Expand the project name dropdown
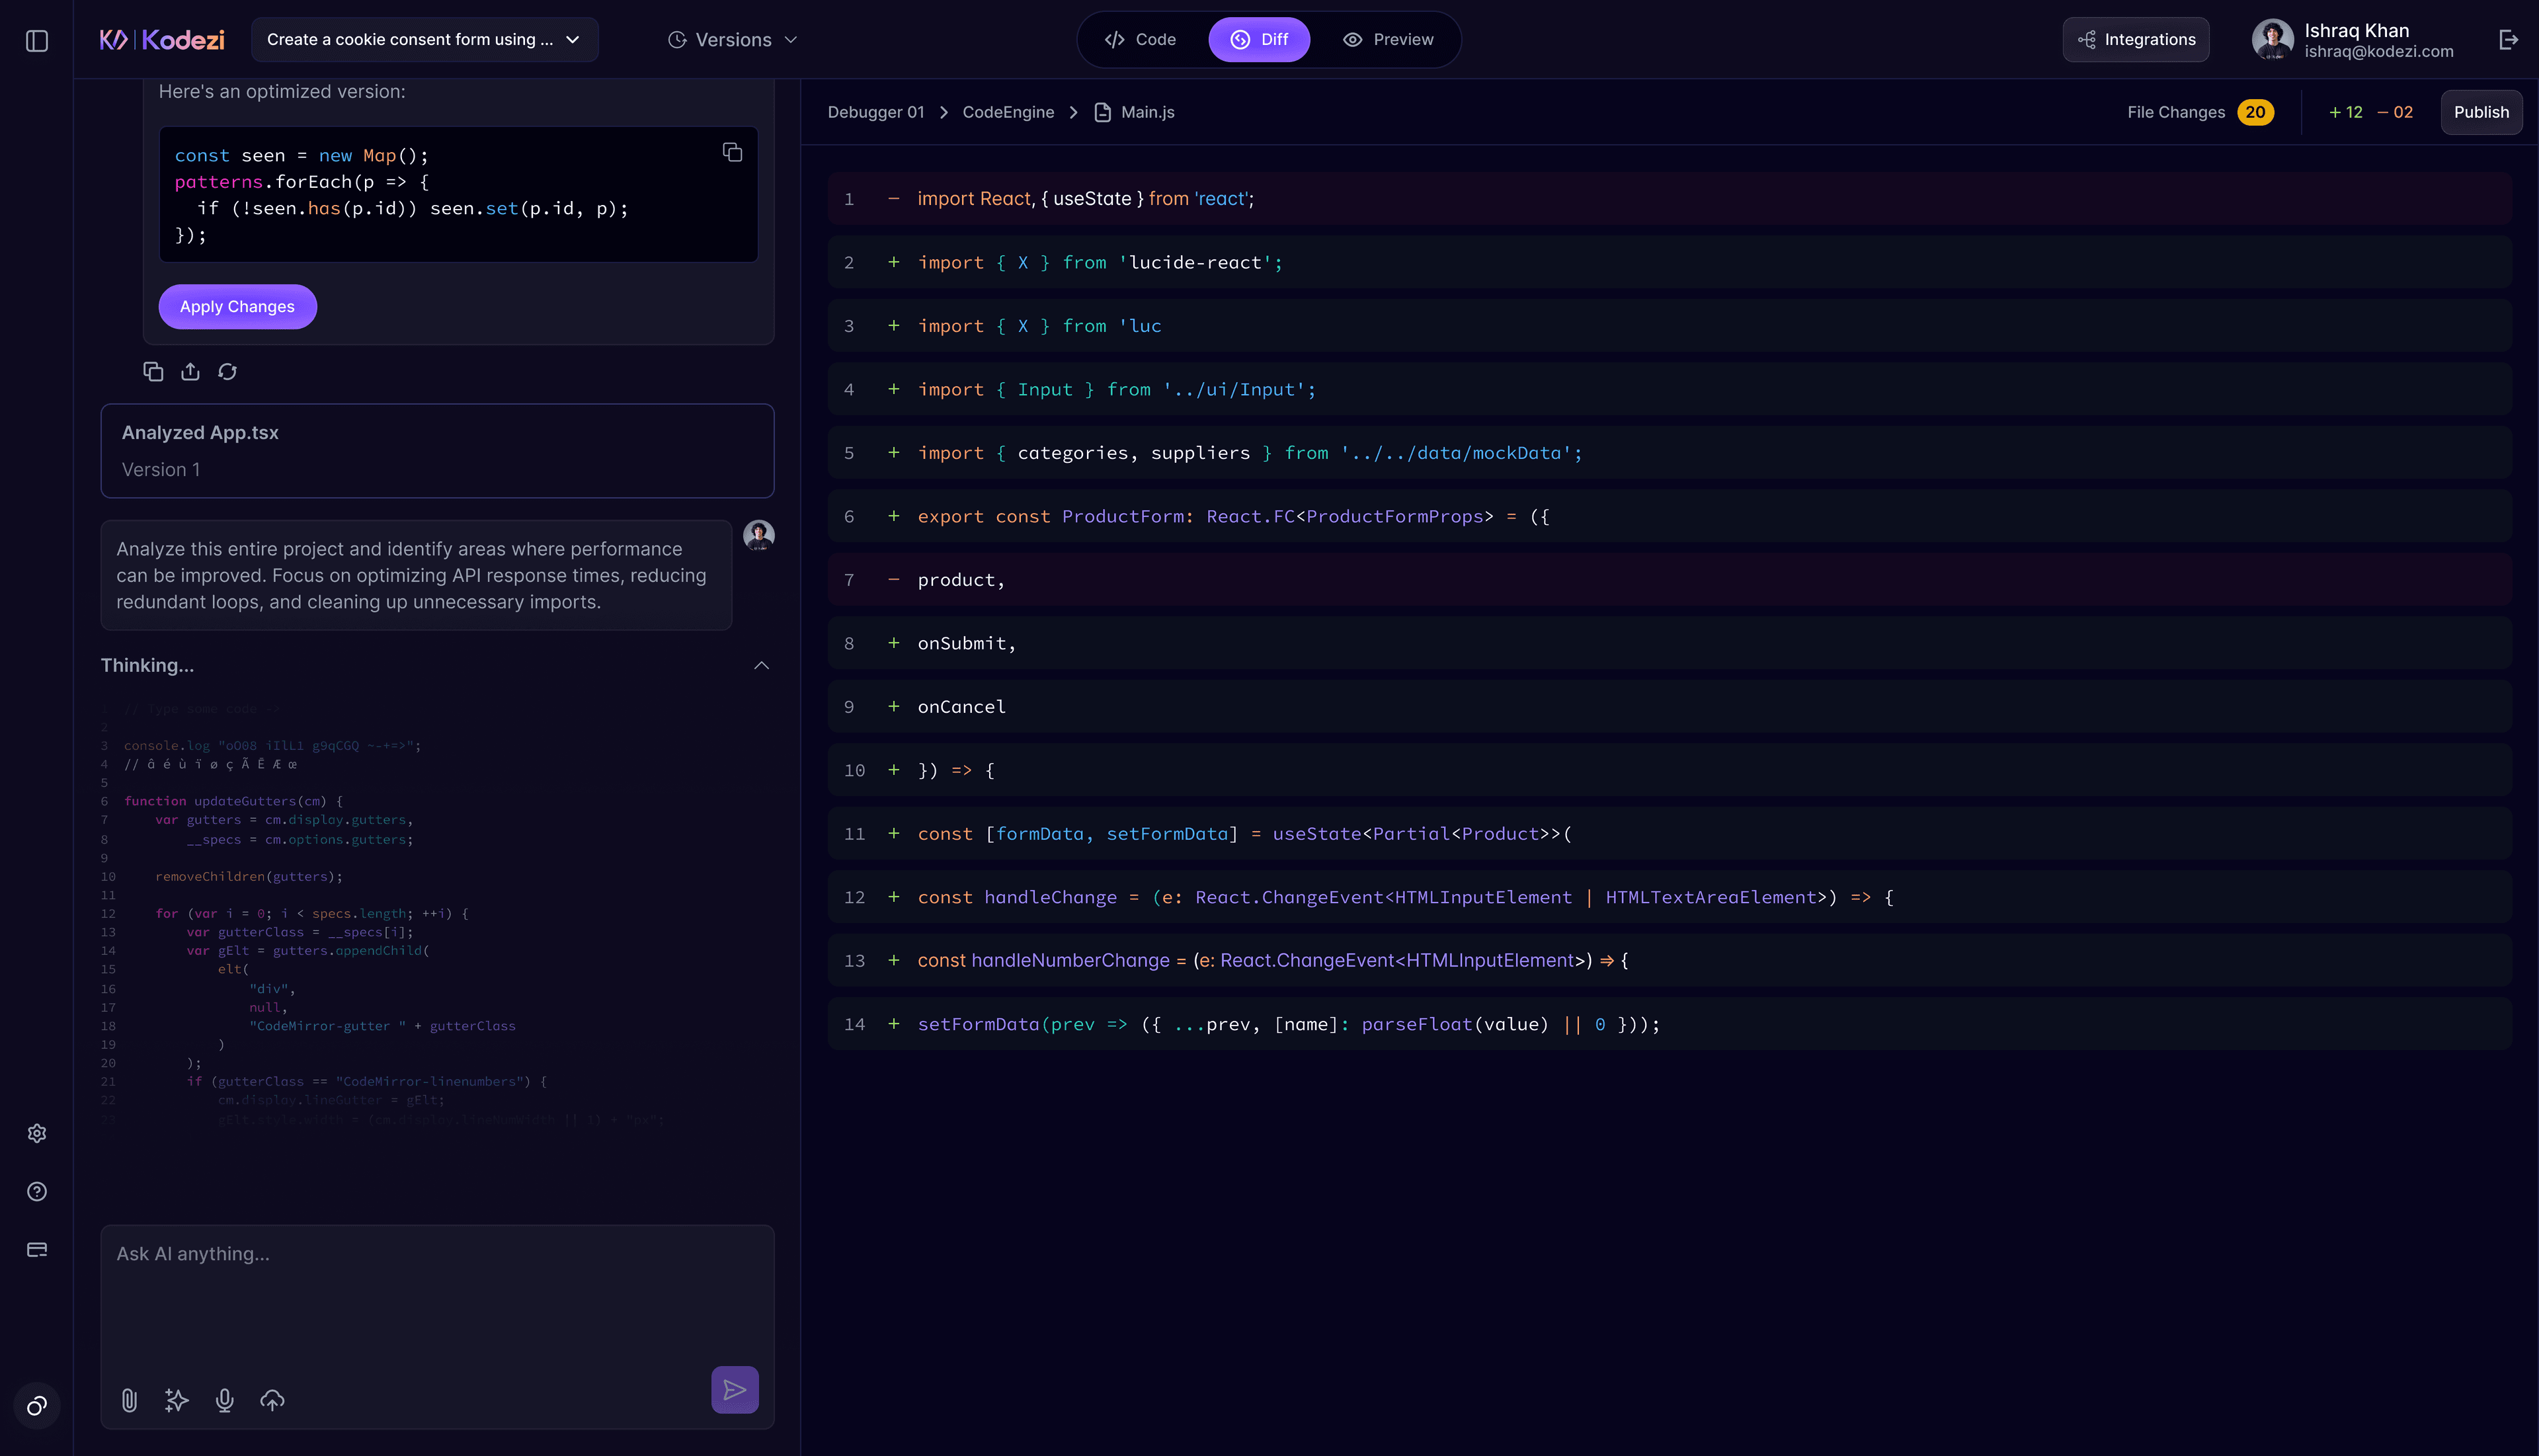The width and height of the screenshot is (2539, 1456). pos(424,40)
